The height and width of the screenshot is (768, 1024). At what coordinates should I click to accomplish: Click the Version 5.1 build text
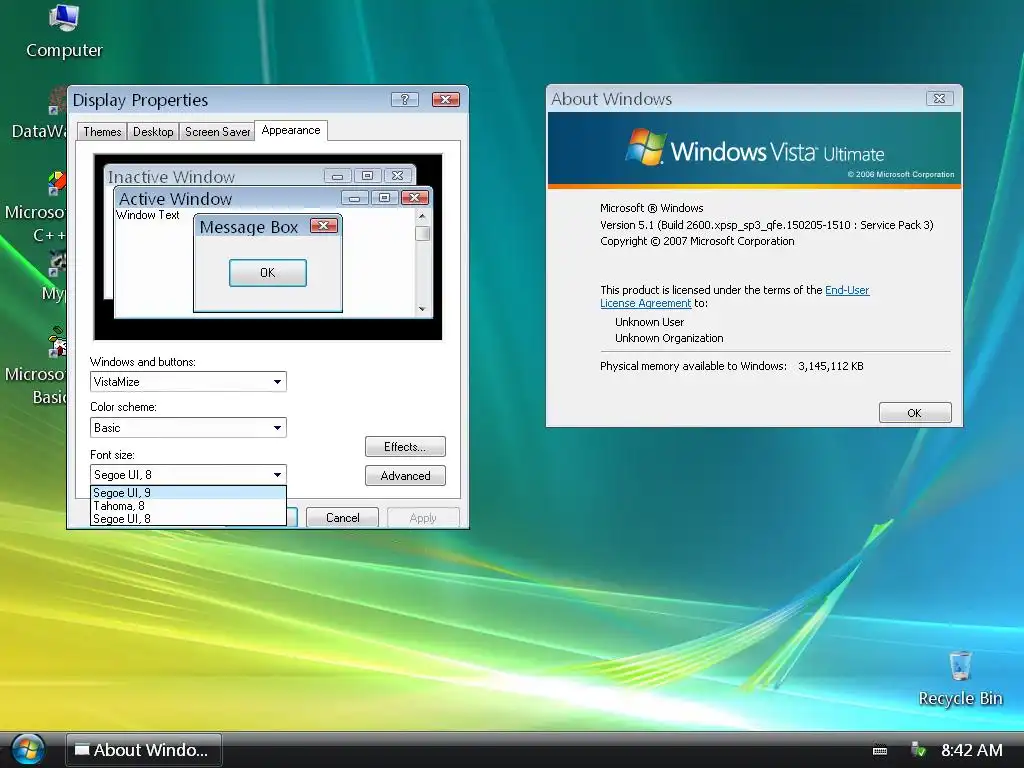pyautogui.click(x=767, y=225)
